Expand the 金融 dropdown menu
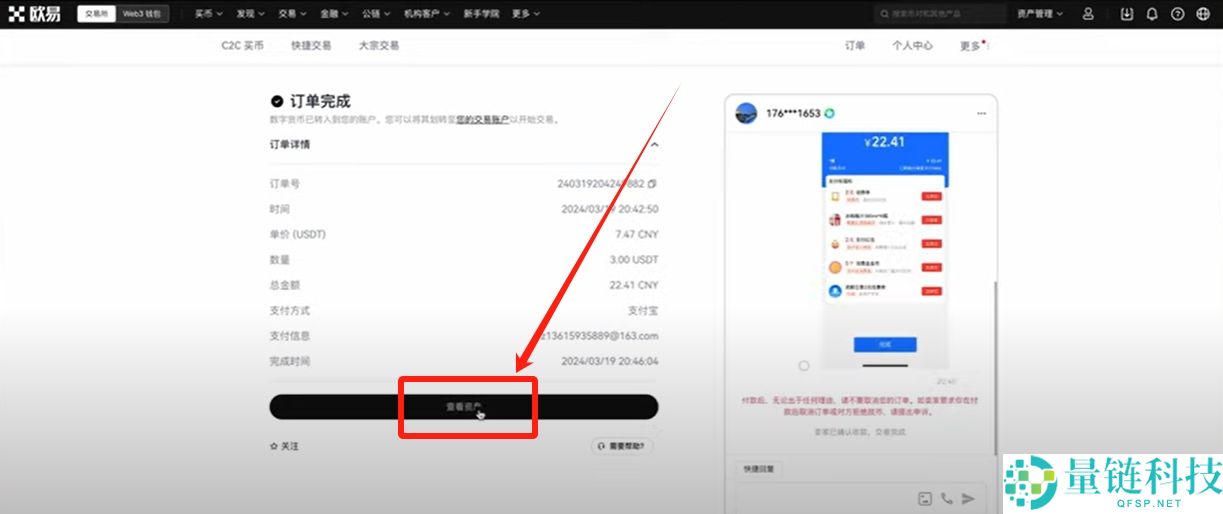This screenshot has height=514, width=1223. pyautogui.click(x=334, y=14)
